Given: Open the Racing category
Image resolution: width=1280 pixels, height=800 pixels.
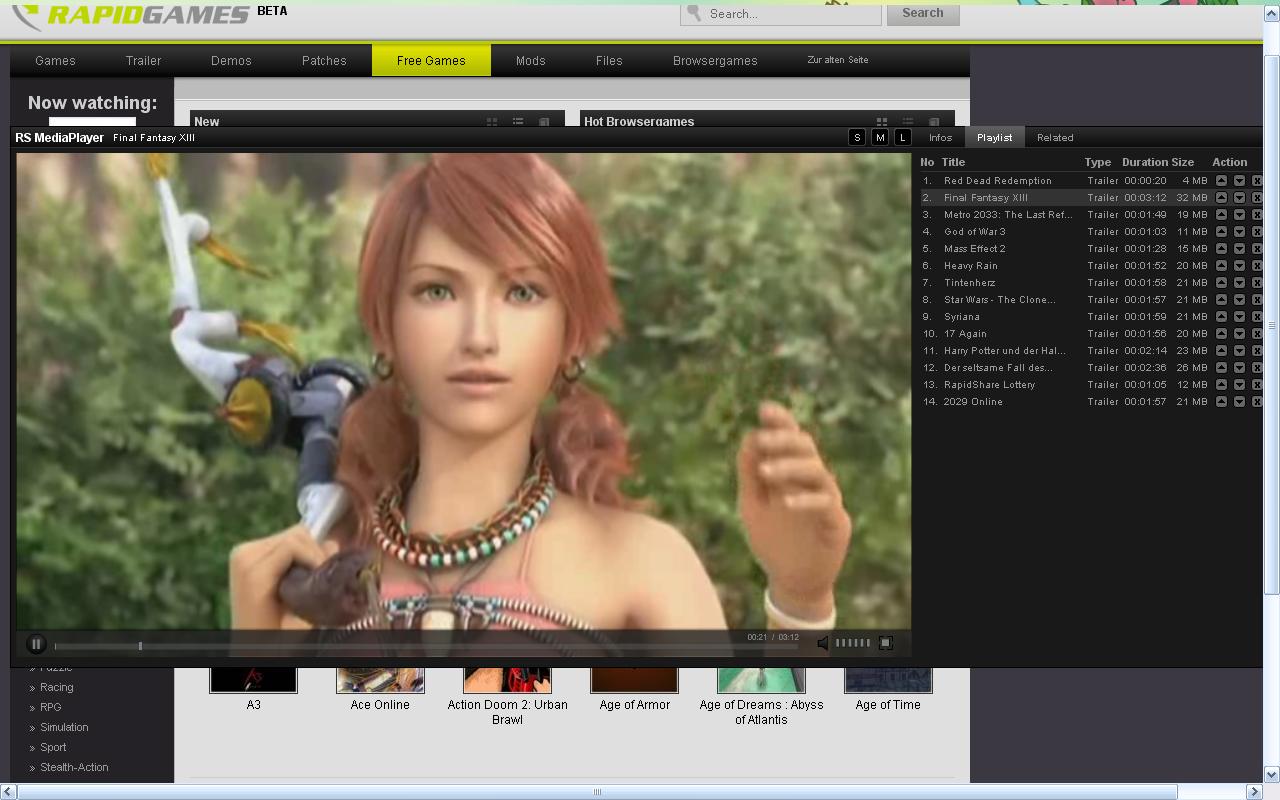Looking at the screenshot, I should pyautogui.click(x=57, y=687).
